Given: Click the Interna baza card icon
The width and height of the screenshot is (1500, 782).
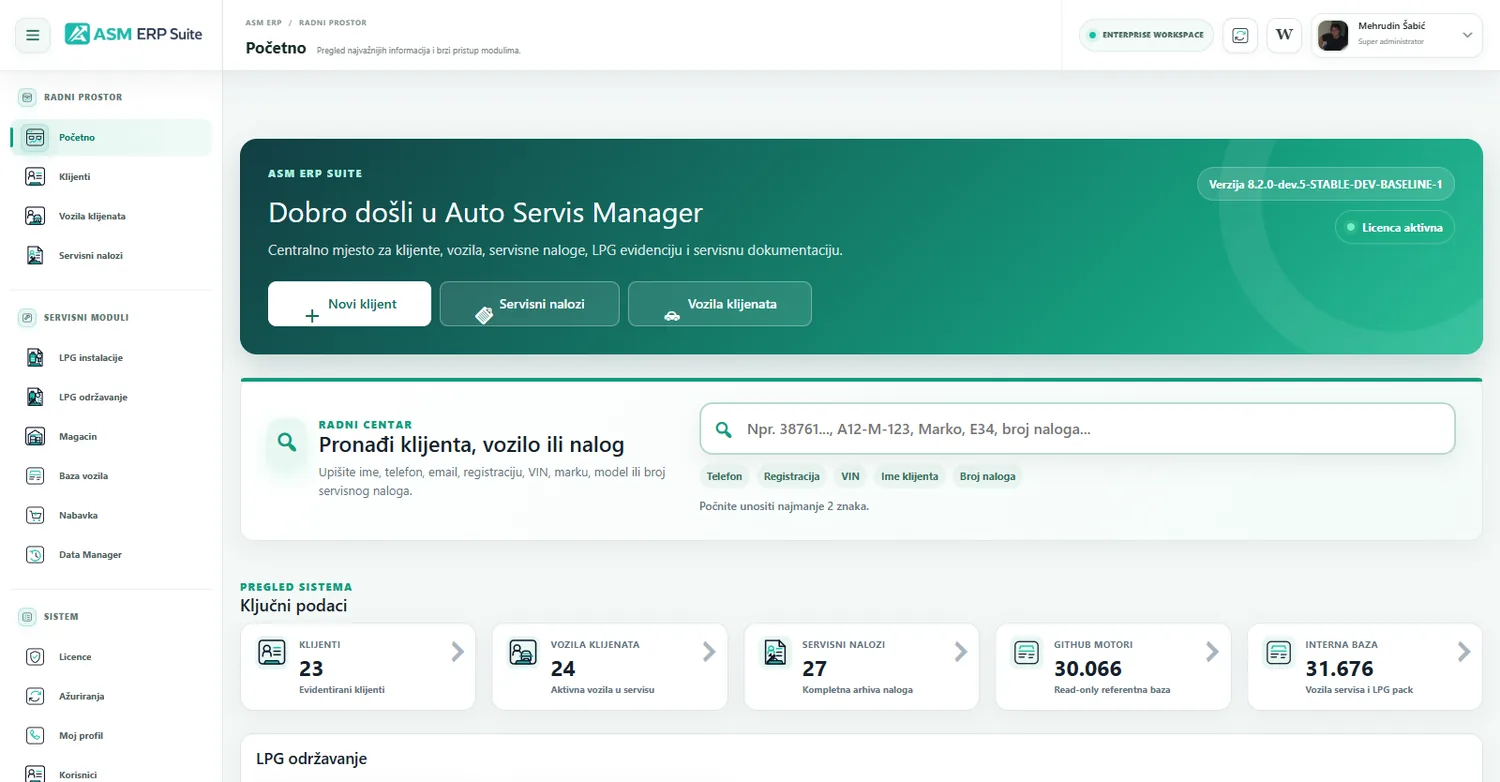Looking at the screenshot, I should point(1278,653).
